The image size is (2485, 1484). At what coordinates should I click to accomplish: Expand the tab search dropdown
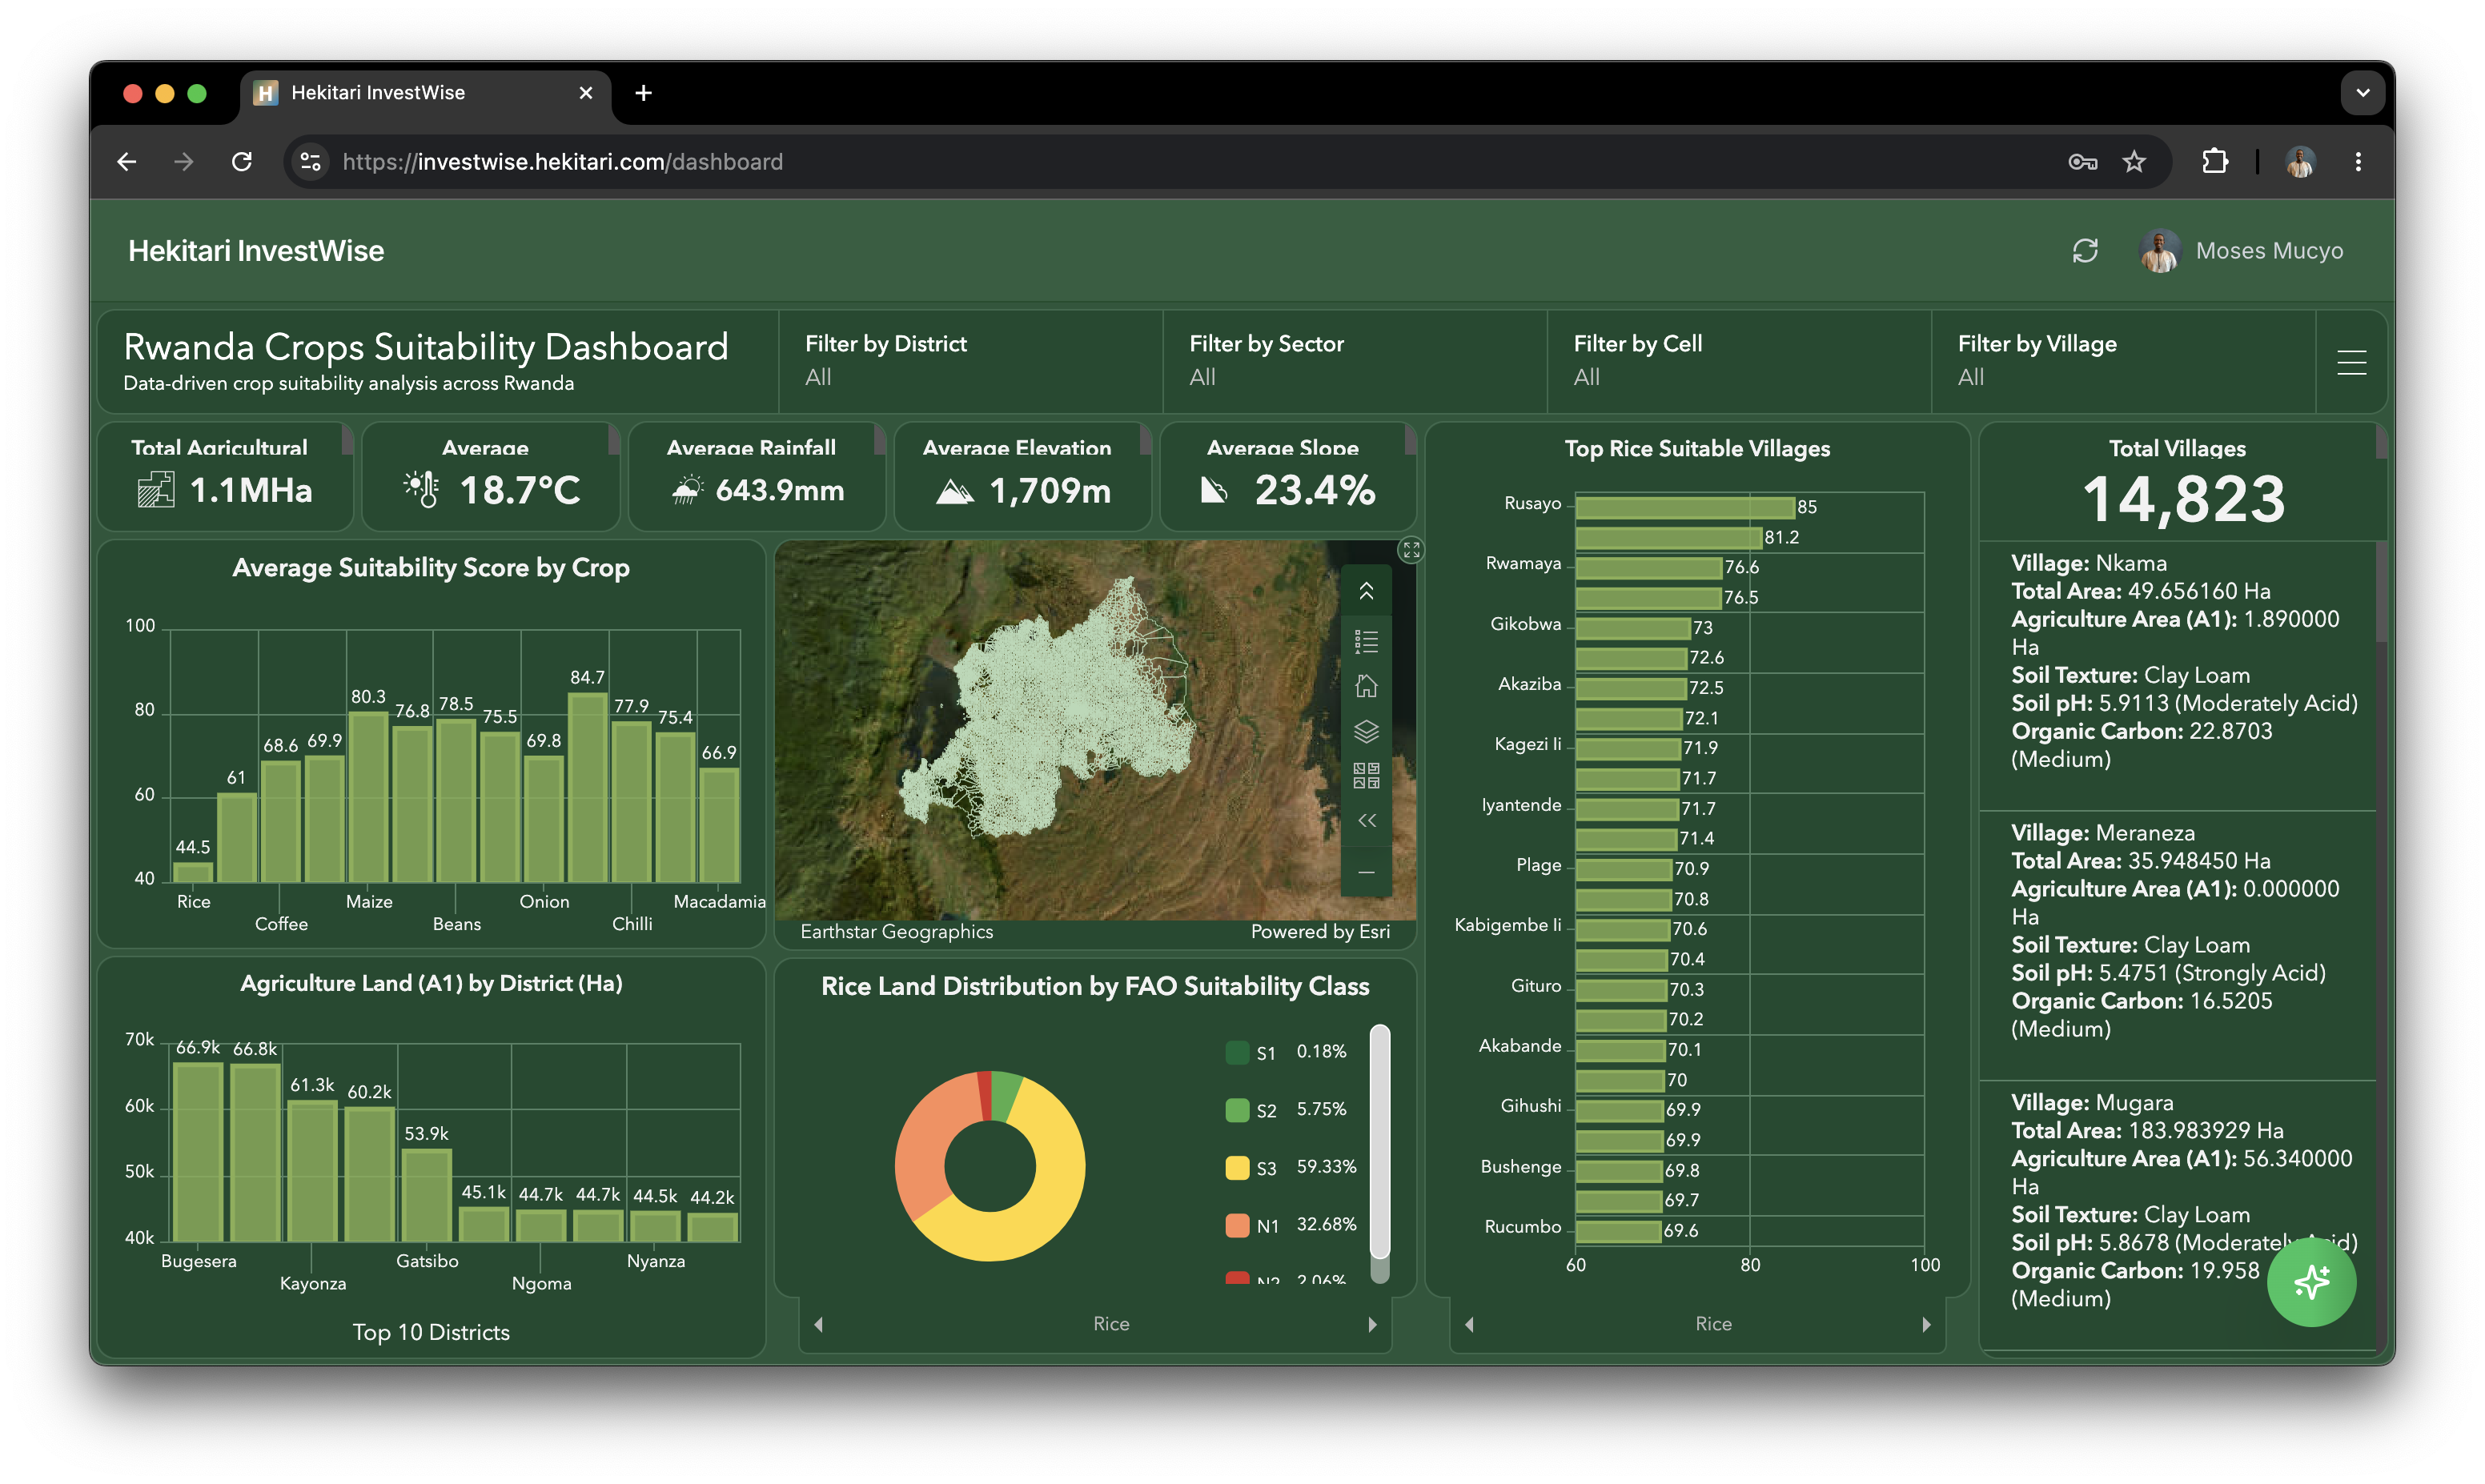(x=2362, y=93)
